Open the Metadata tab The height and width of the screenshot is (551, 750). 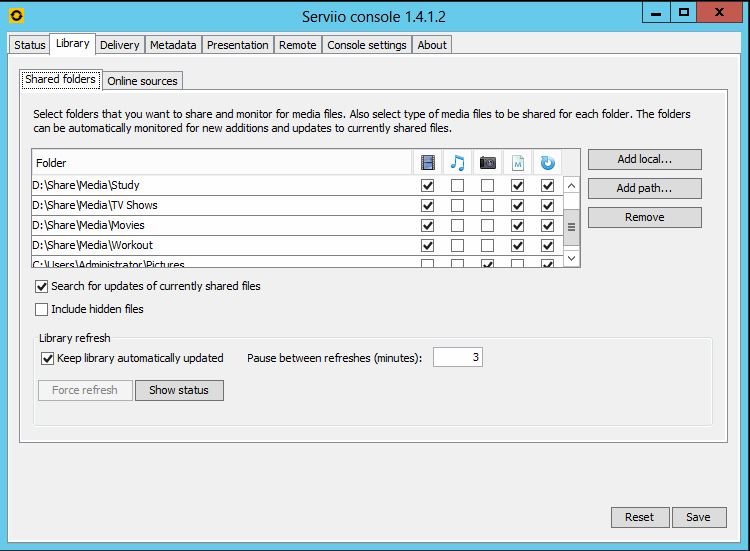(173, 45)
